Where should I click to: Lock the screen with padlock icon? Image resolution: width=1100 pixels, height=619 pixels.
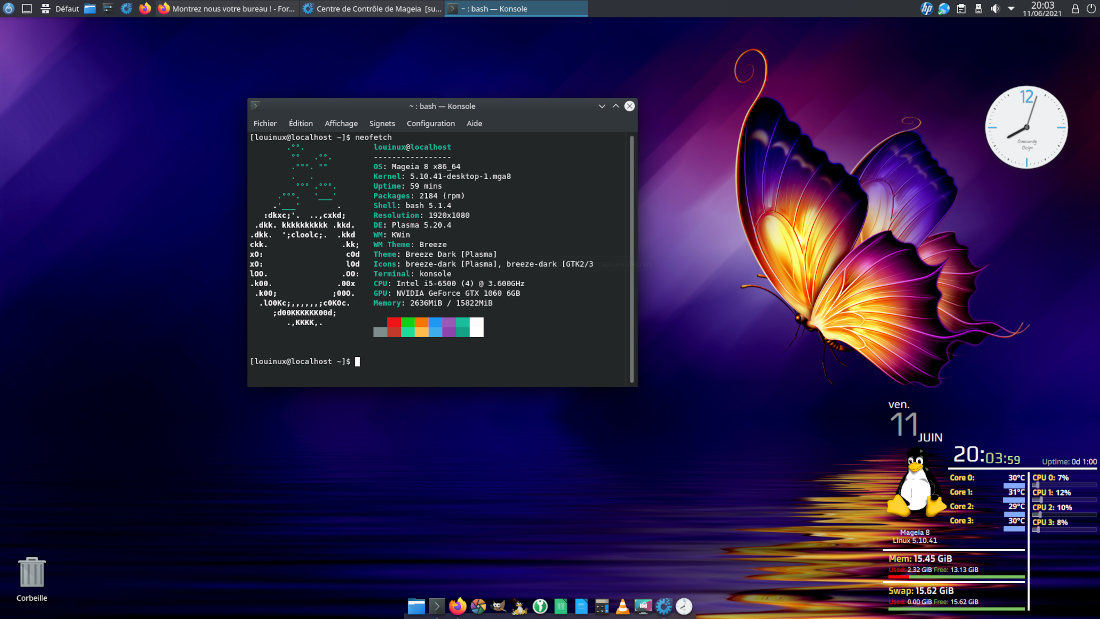[1075, 8]
